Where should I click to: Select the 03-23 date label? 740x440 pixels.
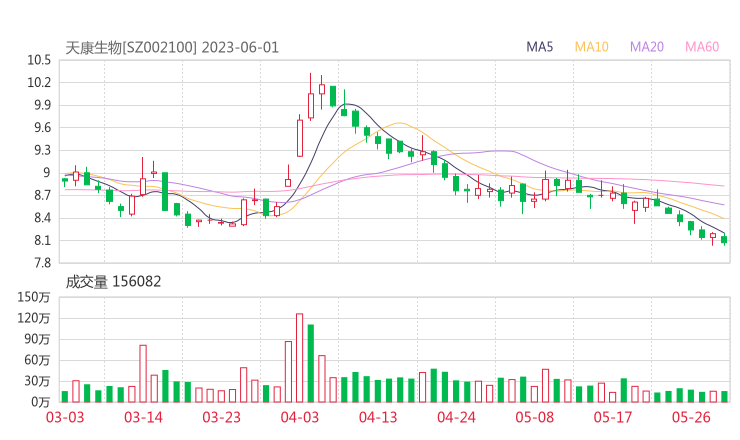[x=221, y=417]
